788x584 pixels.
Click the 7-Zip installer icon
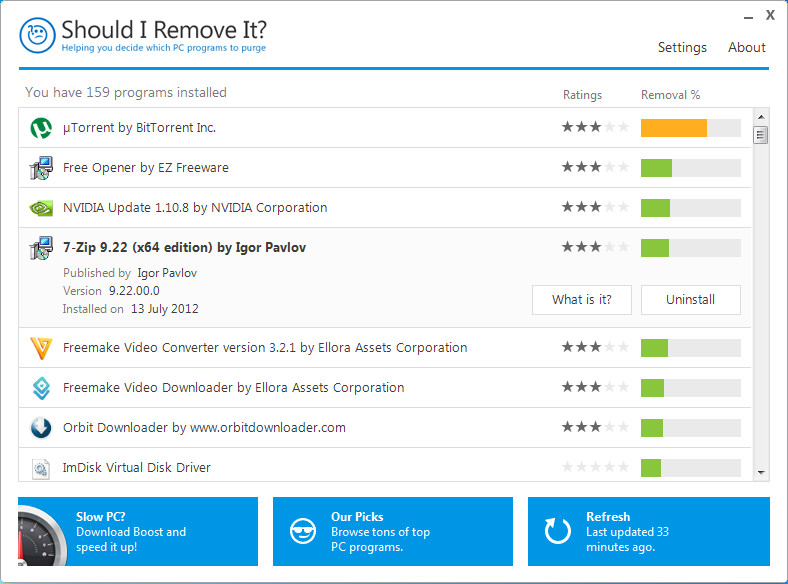[x=41, y=248]
